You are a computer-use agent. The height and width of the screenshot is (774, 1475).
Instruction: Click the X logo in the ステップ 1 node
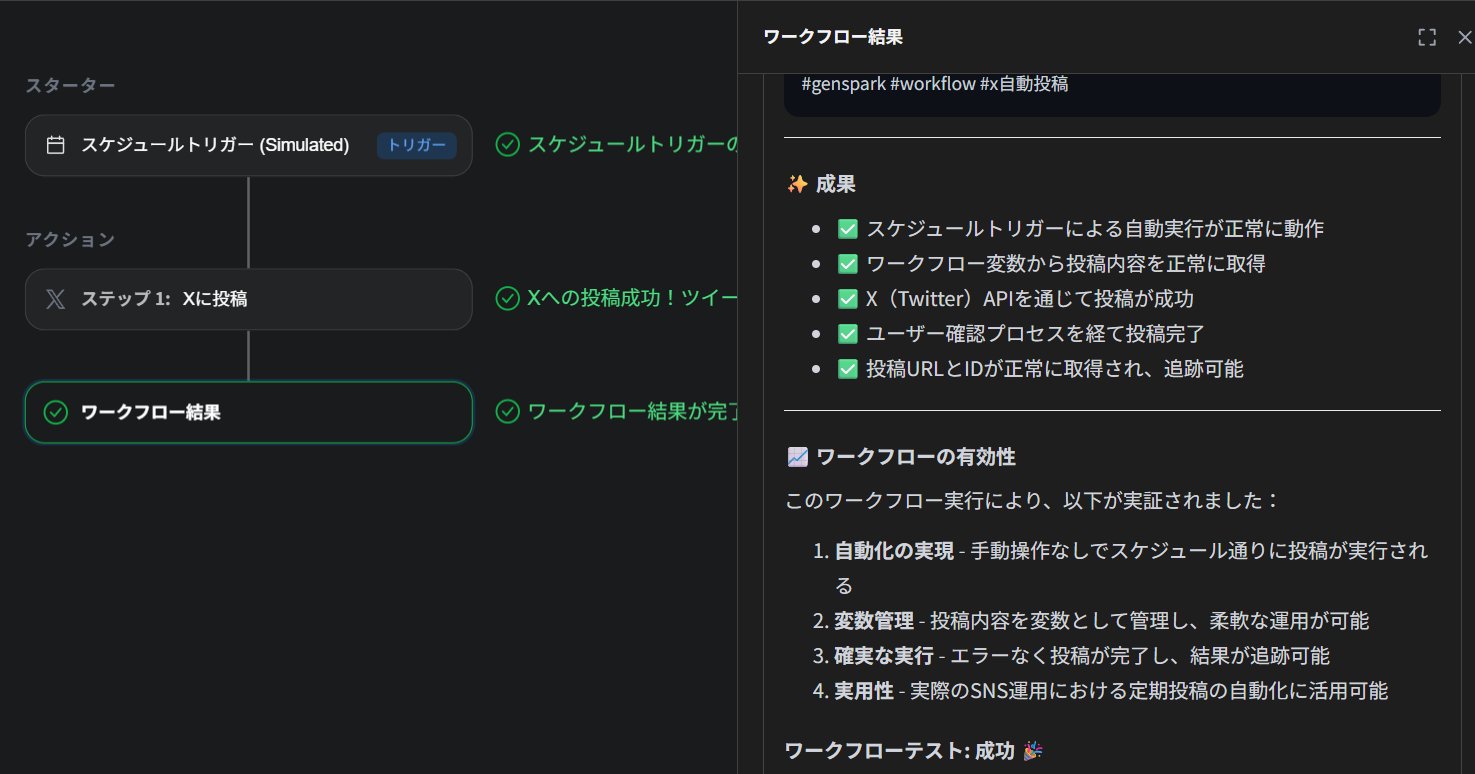pyautogui.click(x=56, y=299)
